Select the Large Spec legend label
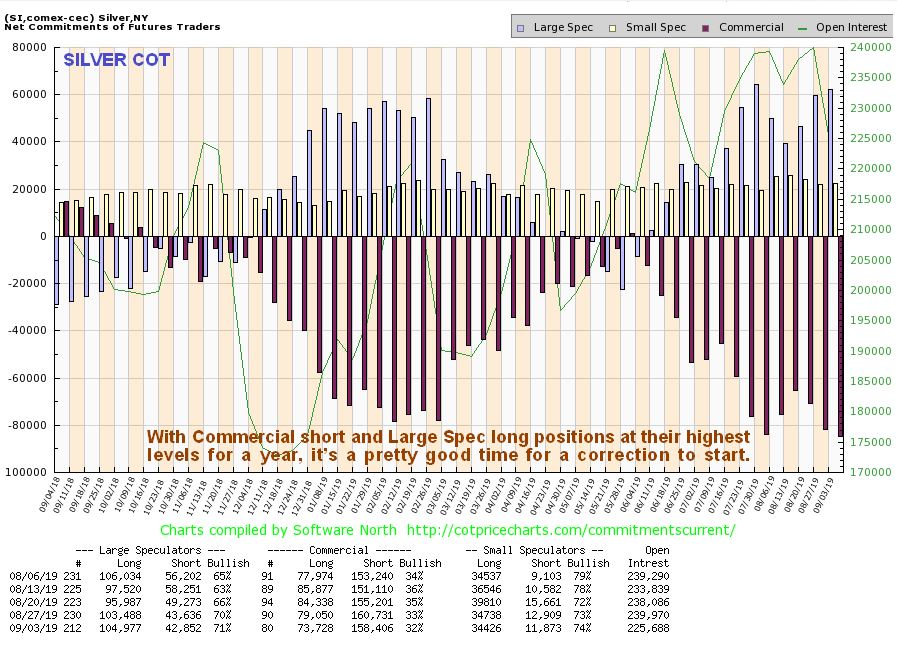The height and width of the screenshot is (646, 897). coord(563,27)
